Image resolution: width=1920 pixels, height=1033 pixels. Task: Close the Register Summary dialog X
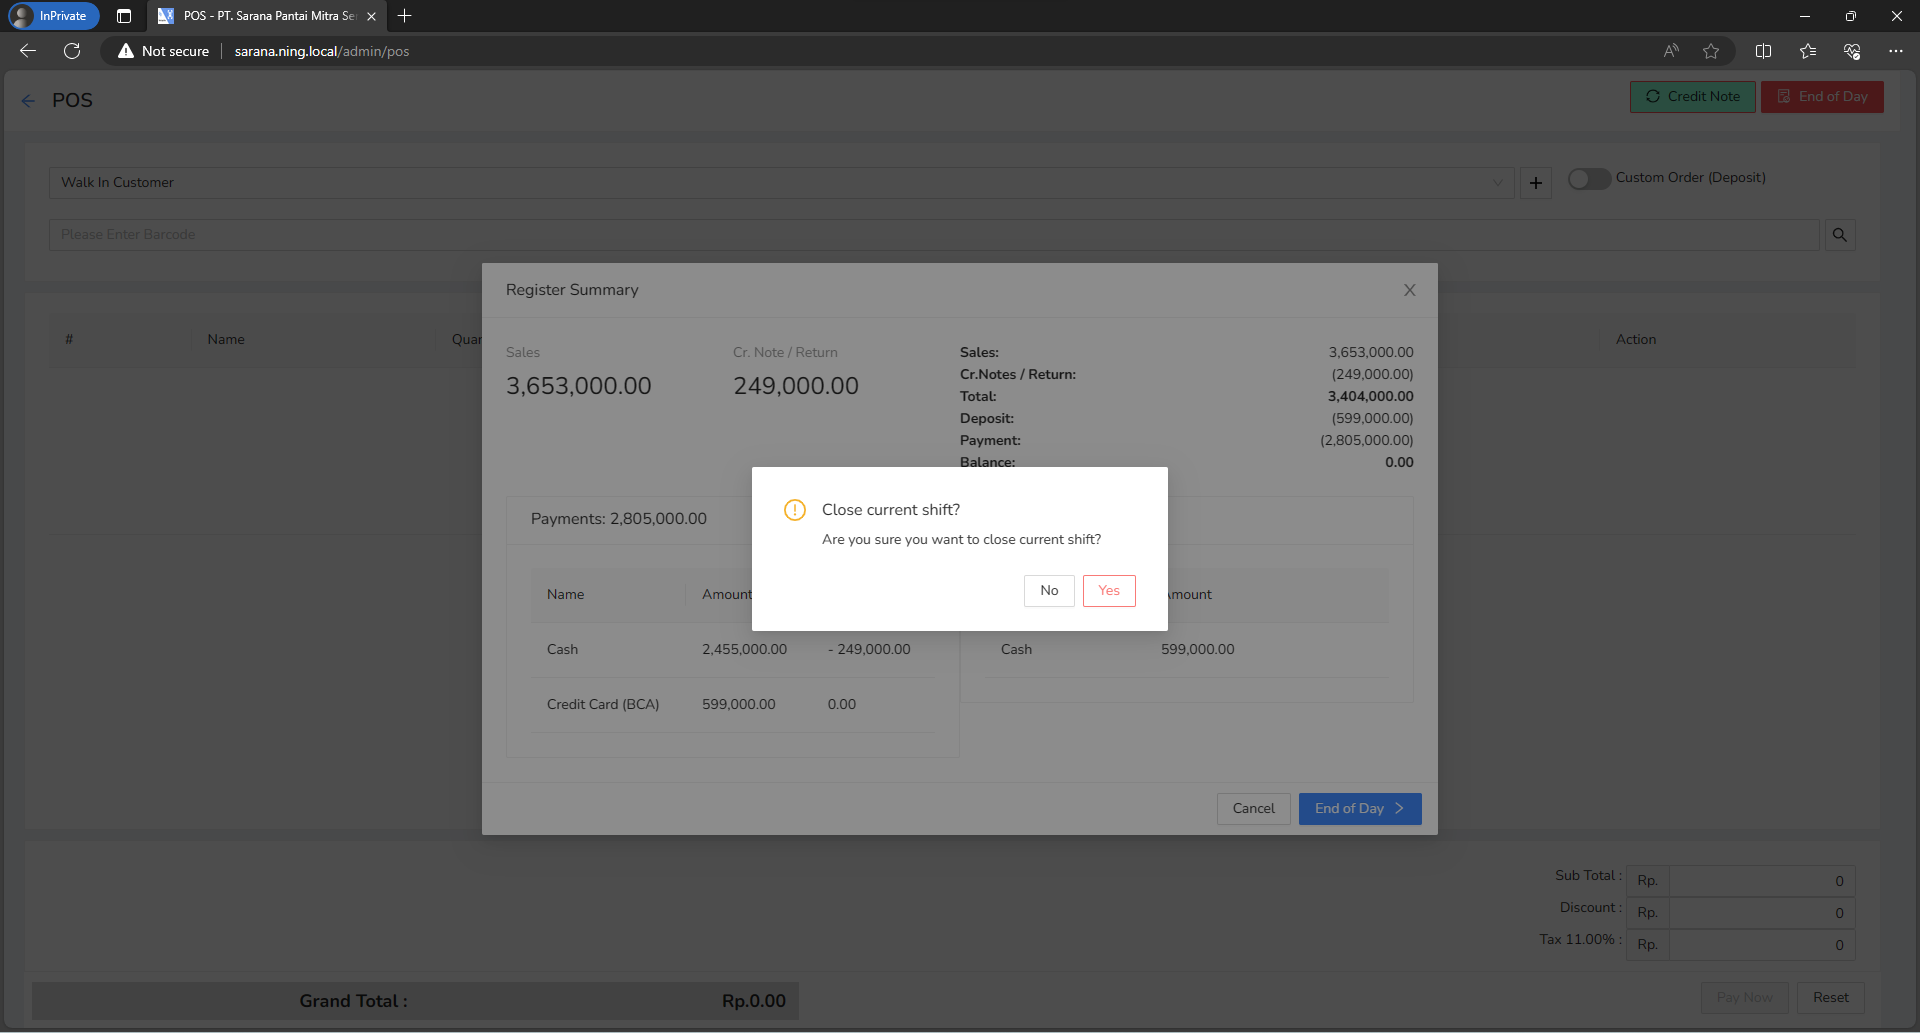tap(1410, 290)
